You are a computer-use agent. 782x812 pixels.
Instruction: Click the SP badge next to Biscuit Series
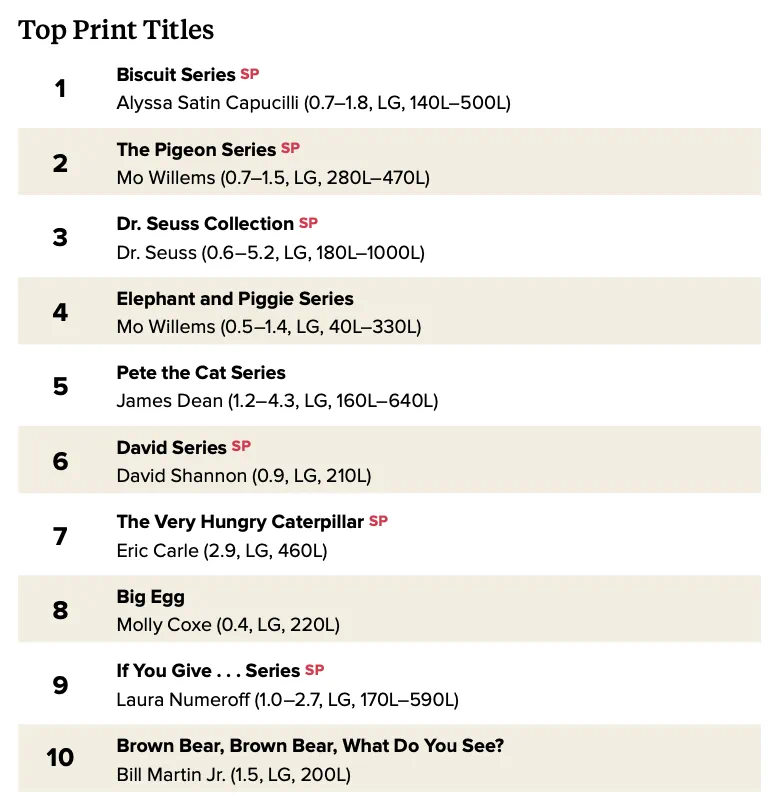(250, 74)
